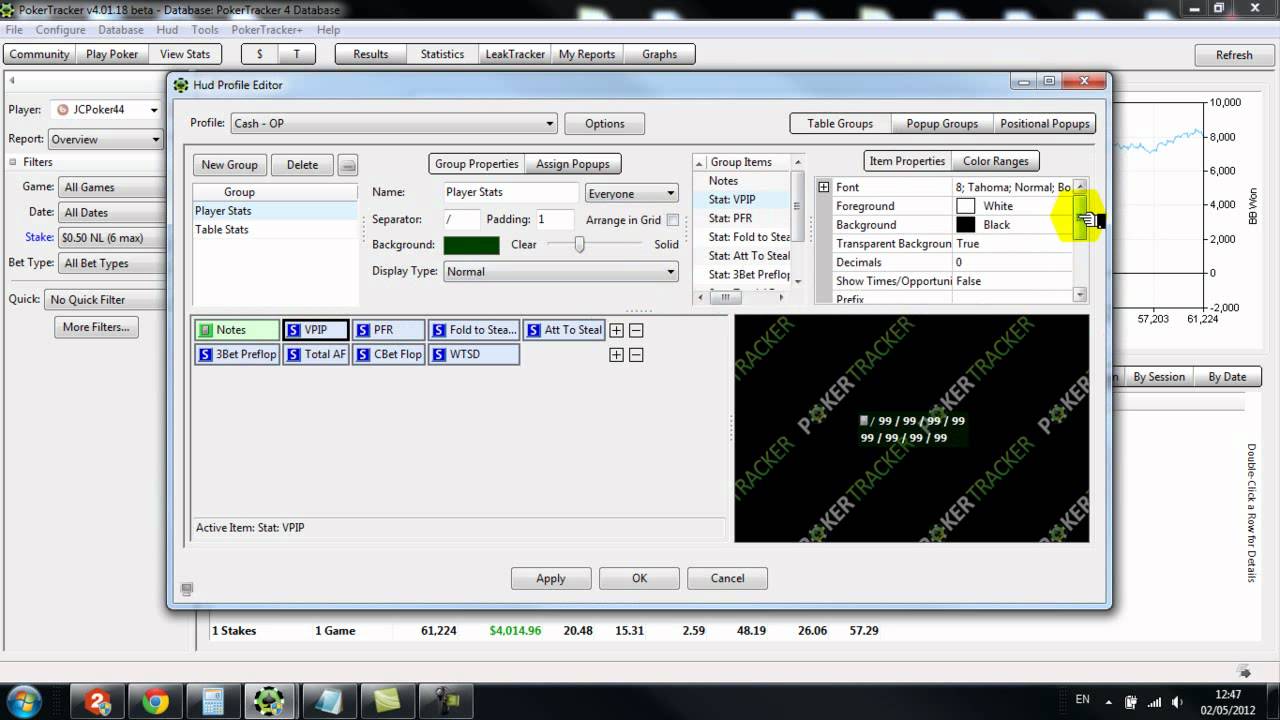Screen dimensions: 1280x720
Task: Select the VPIP stat tile
Action: pyautogui.click(x=316, y=330)
